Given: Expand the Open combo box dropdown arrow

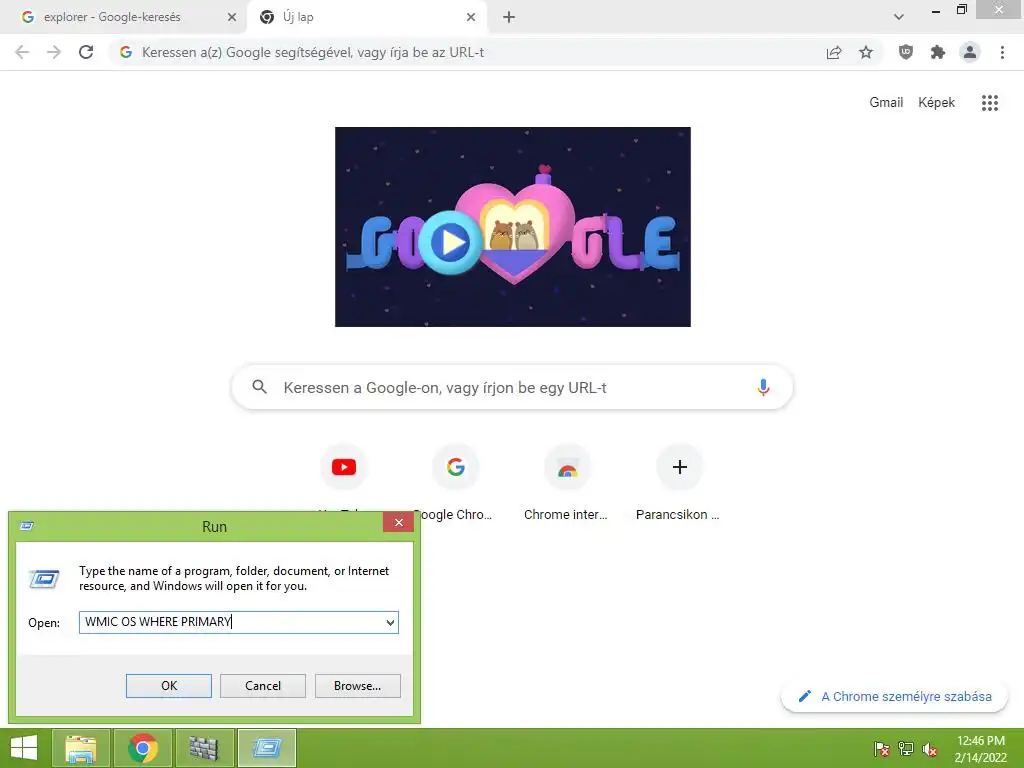Looking at the screenshot, I should click(x=390, y=622).
